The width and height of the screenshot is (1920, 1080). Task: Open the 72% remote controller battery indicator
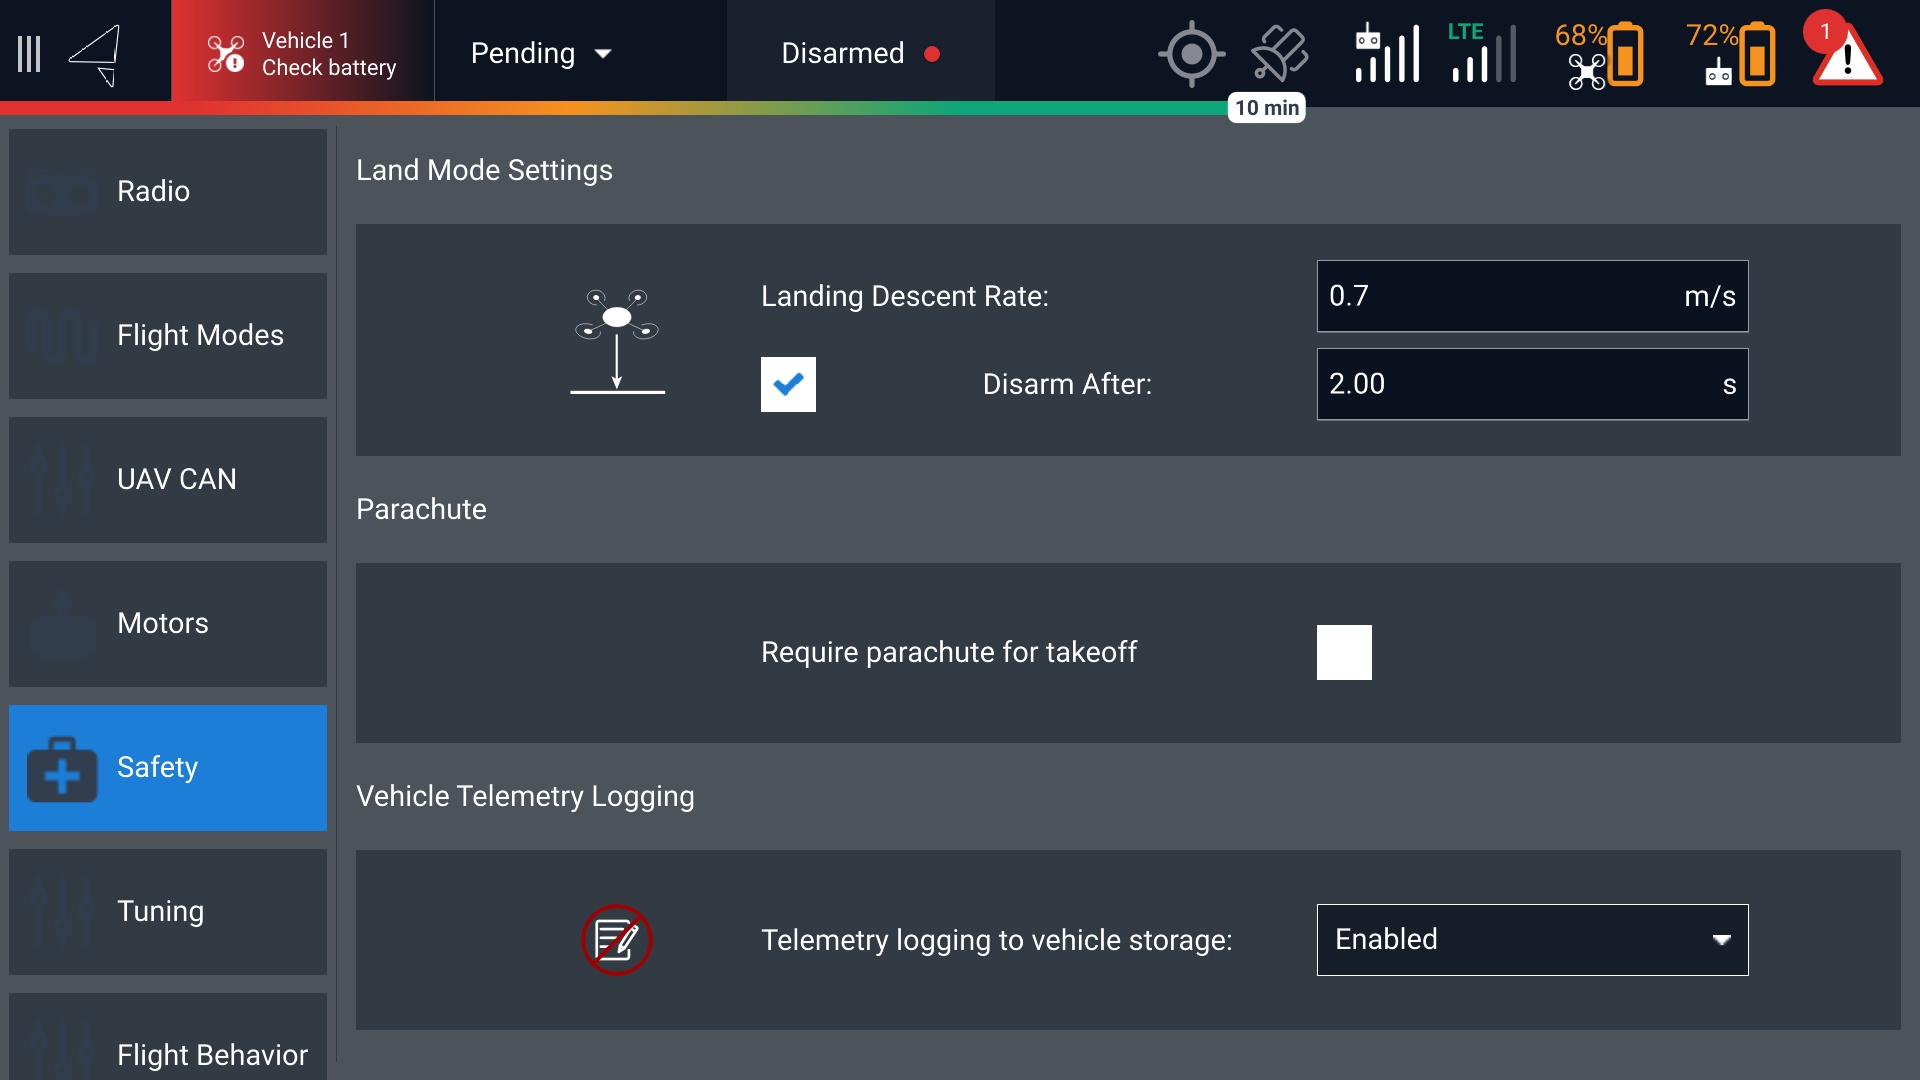(x=1732, y=54)
